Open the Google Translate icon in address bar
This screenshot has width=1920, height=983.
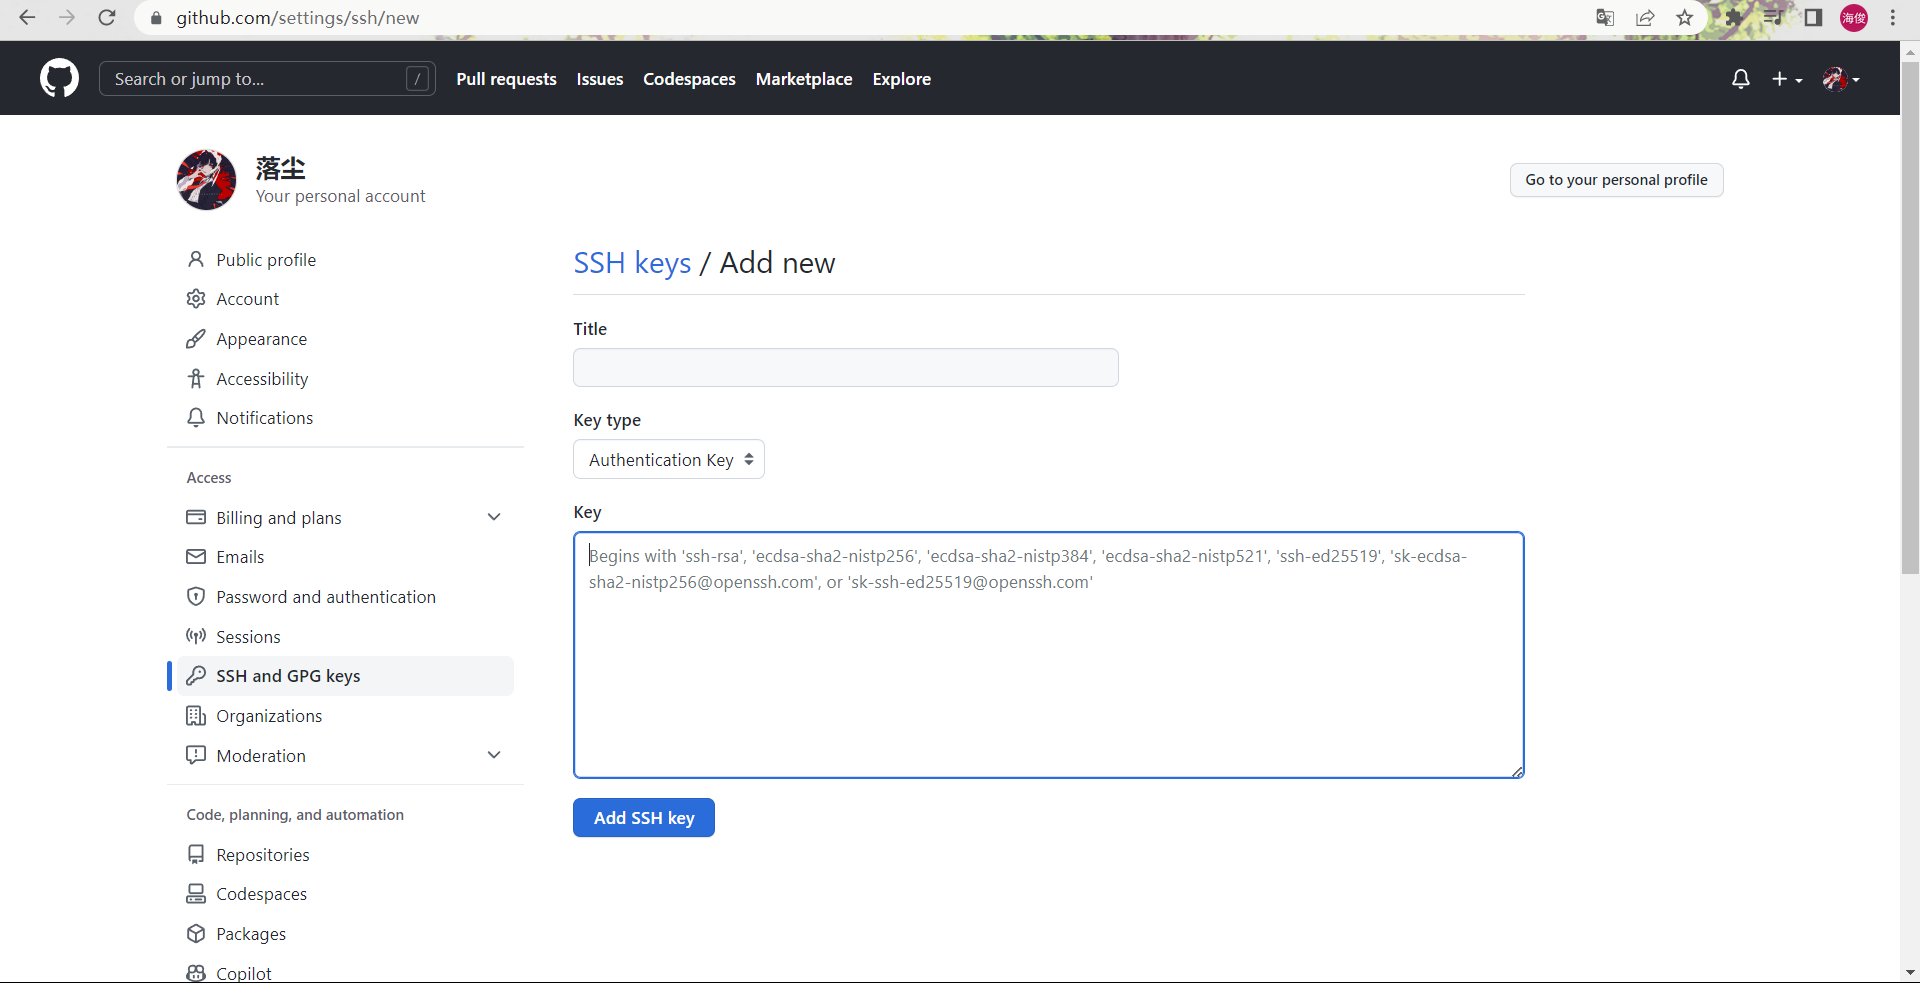pyautogui.click(x=1605, y=18)
